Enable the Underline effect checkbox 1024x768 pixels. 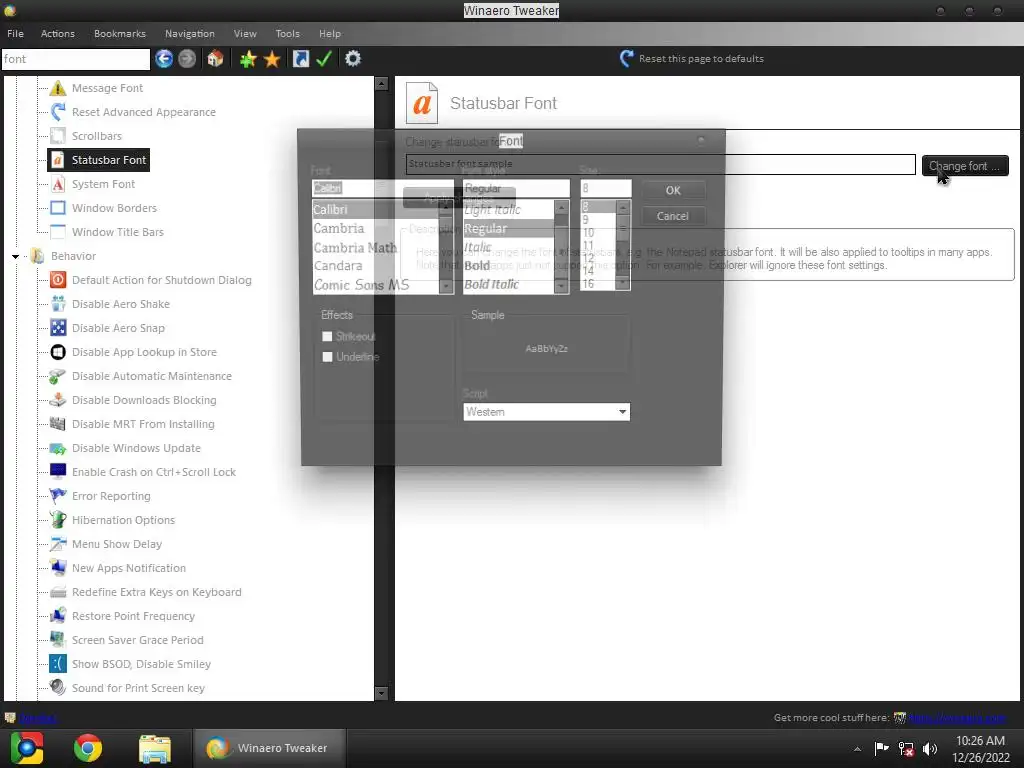(327, 357)
